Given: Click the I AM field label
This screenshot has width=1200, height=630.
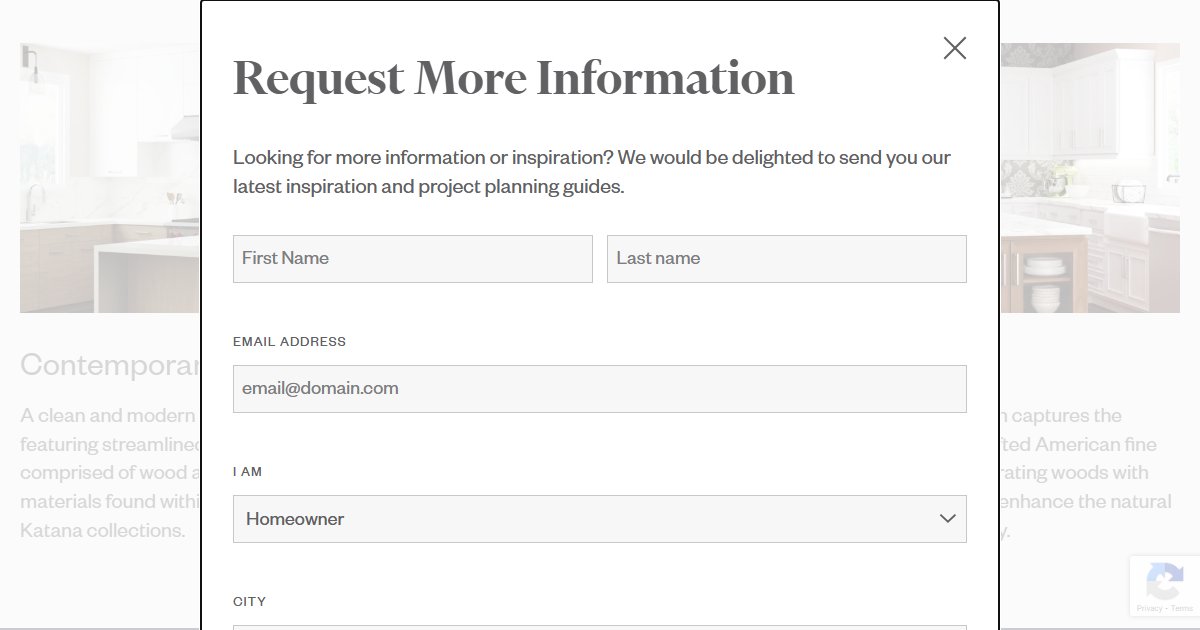Looking at the screenshot, I should tap(247, 472).
